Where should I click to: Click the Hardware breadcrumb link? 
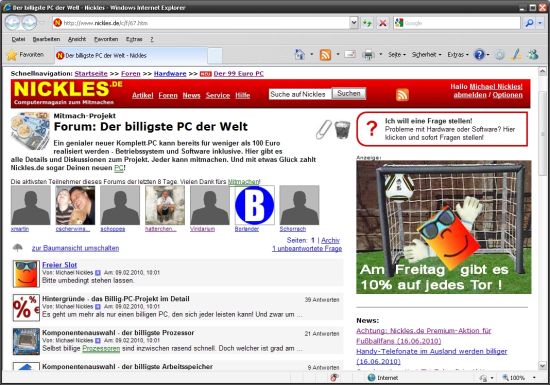tap(170, 74)
